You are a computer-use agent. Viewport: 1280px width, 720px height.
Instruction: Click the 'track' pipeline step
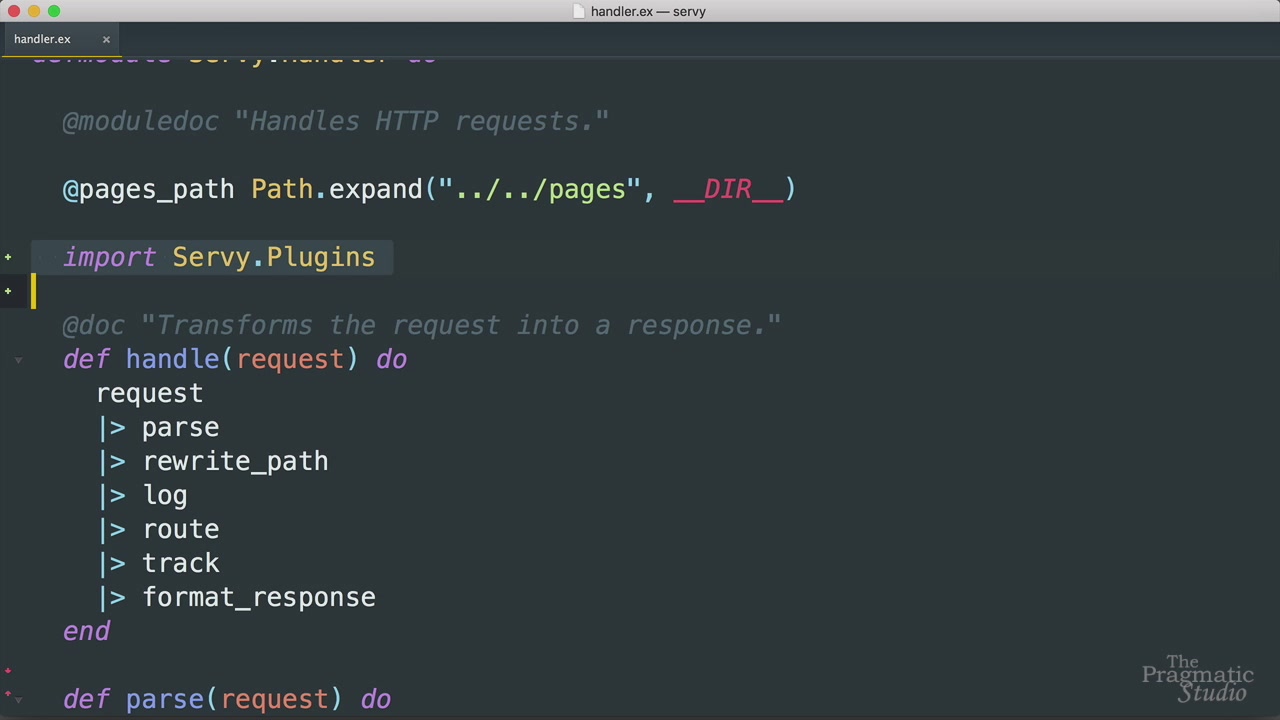coord(180,564)
